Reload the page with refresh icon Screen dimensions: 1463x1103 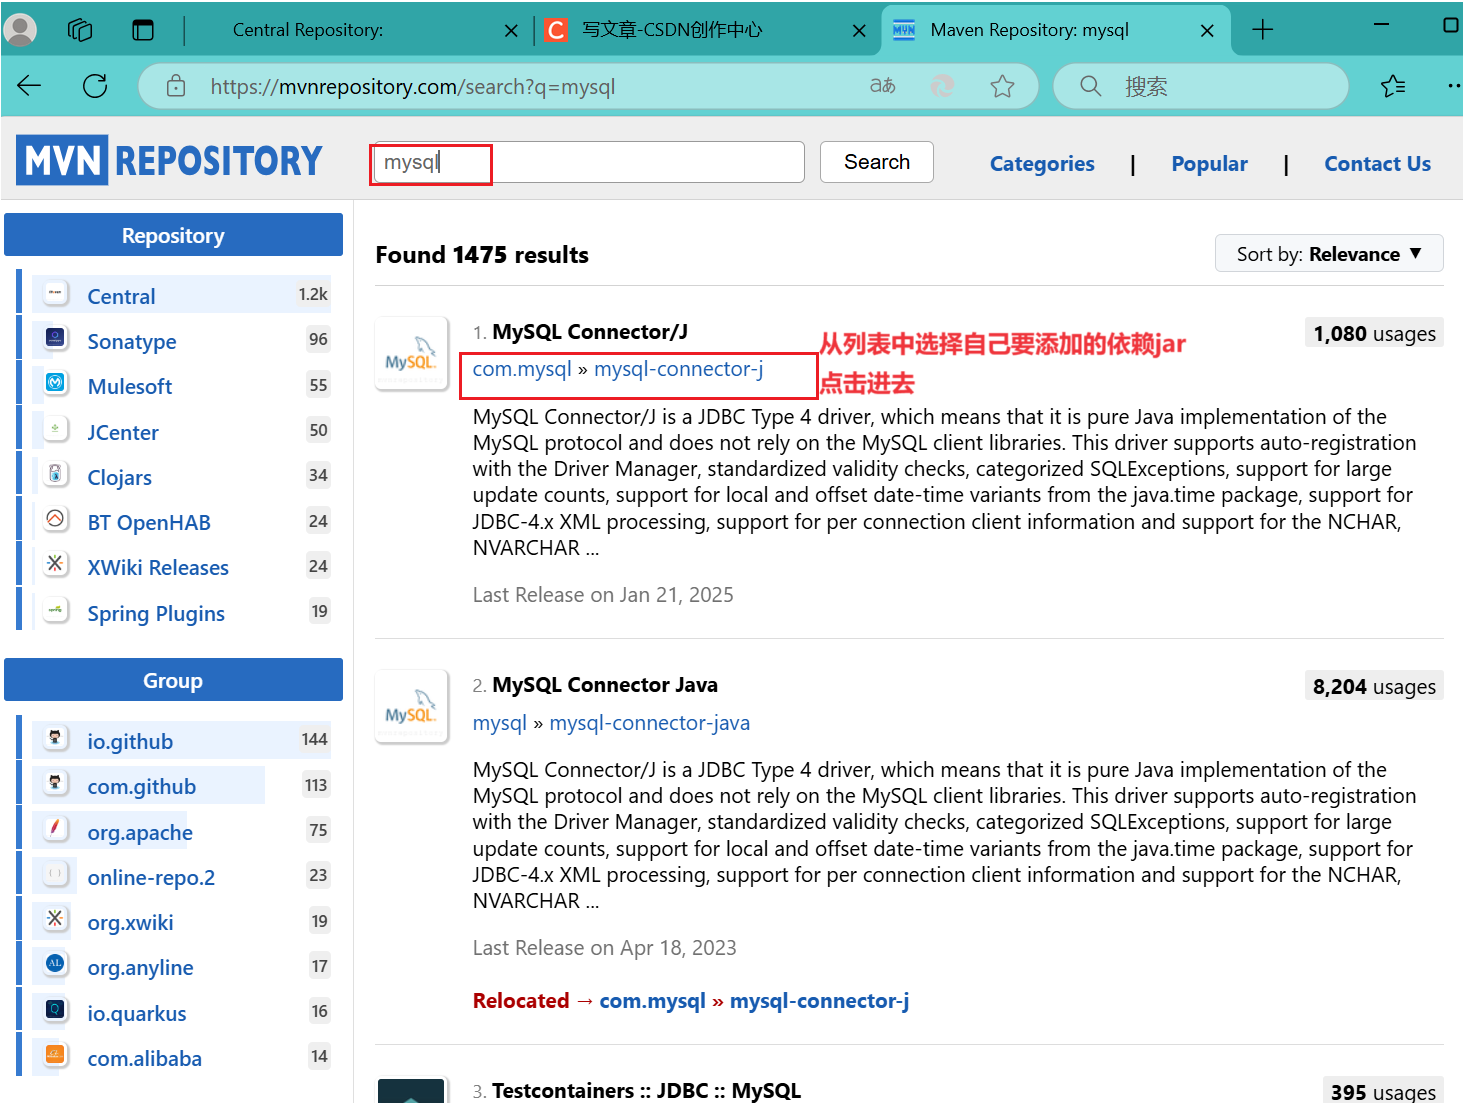(x=95, y=86)
